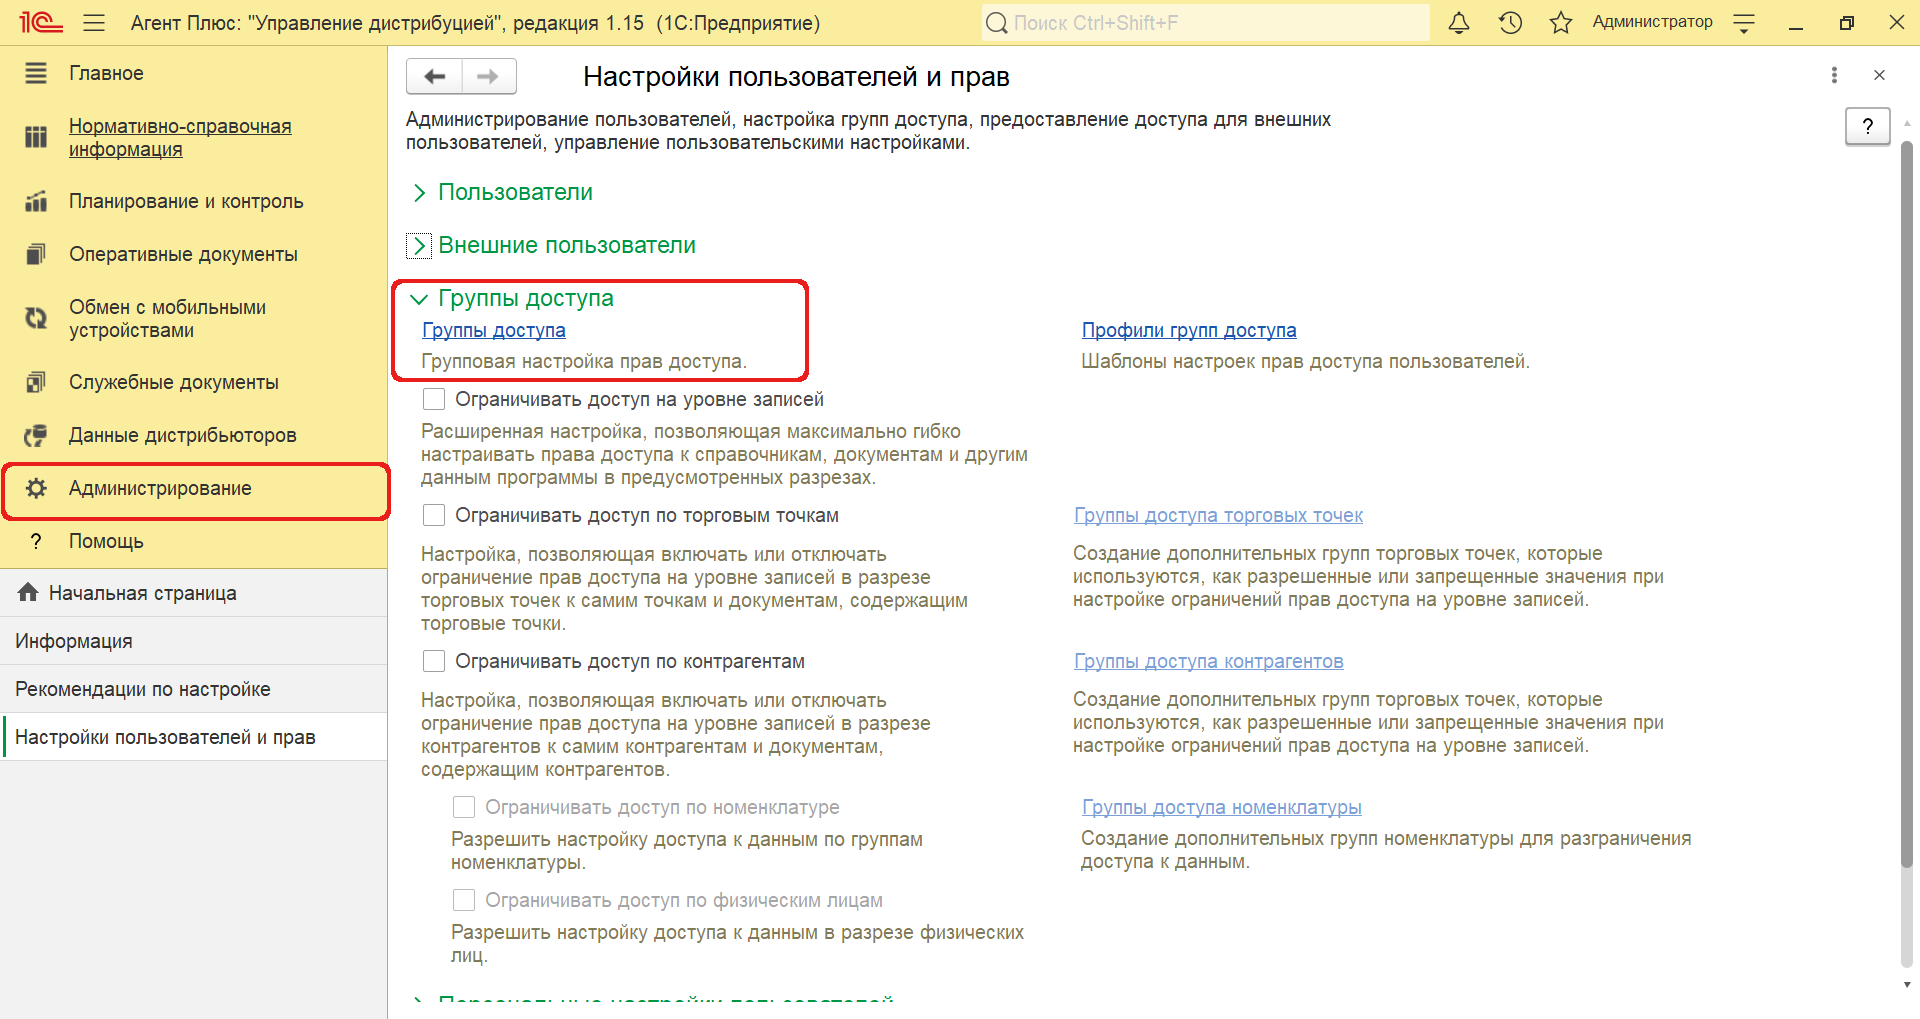
Task: Click the Оперативные документы icon
Action: coord(36,254)
